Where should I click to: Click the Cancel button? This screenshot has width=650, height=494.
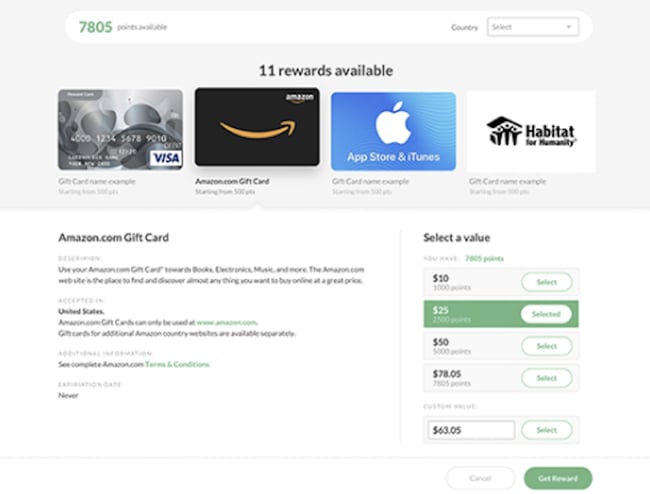(x=480, y=478)
